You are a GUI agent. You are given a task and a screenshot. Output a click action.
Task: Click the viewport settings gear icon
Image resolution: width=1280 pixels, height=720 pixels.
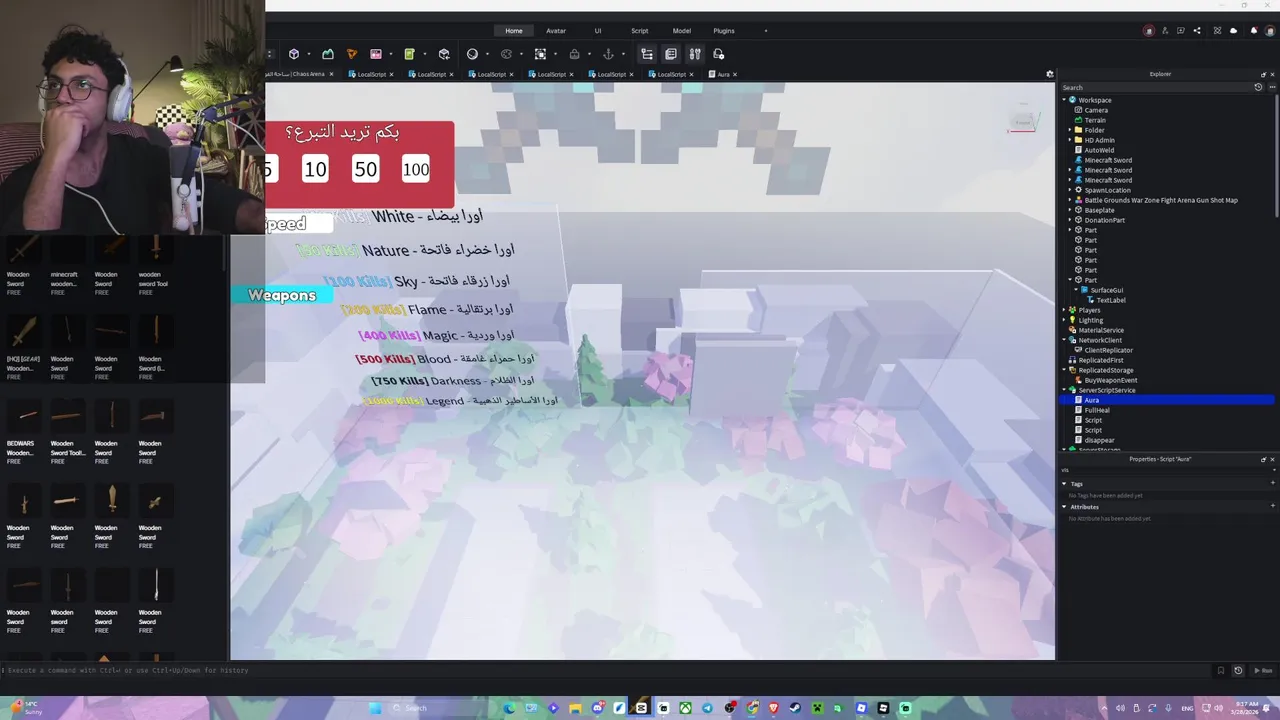(1050, 74)
